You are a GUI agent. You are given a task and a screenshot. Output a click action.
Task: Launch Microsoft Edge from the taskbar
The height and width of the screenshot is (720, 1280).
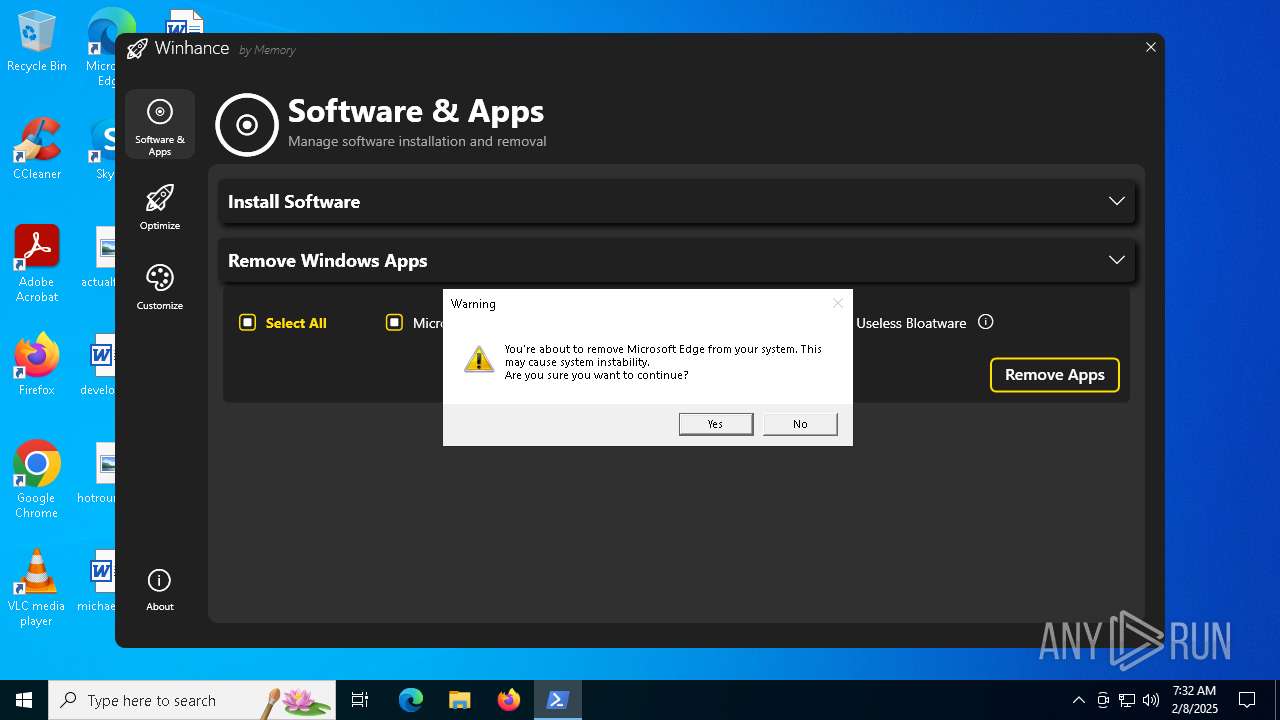tap(411, 700)
